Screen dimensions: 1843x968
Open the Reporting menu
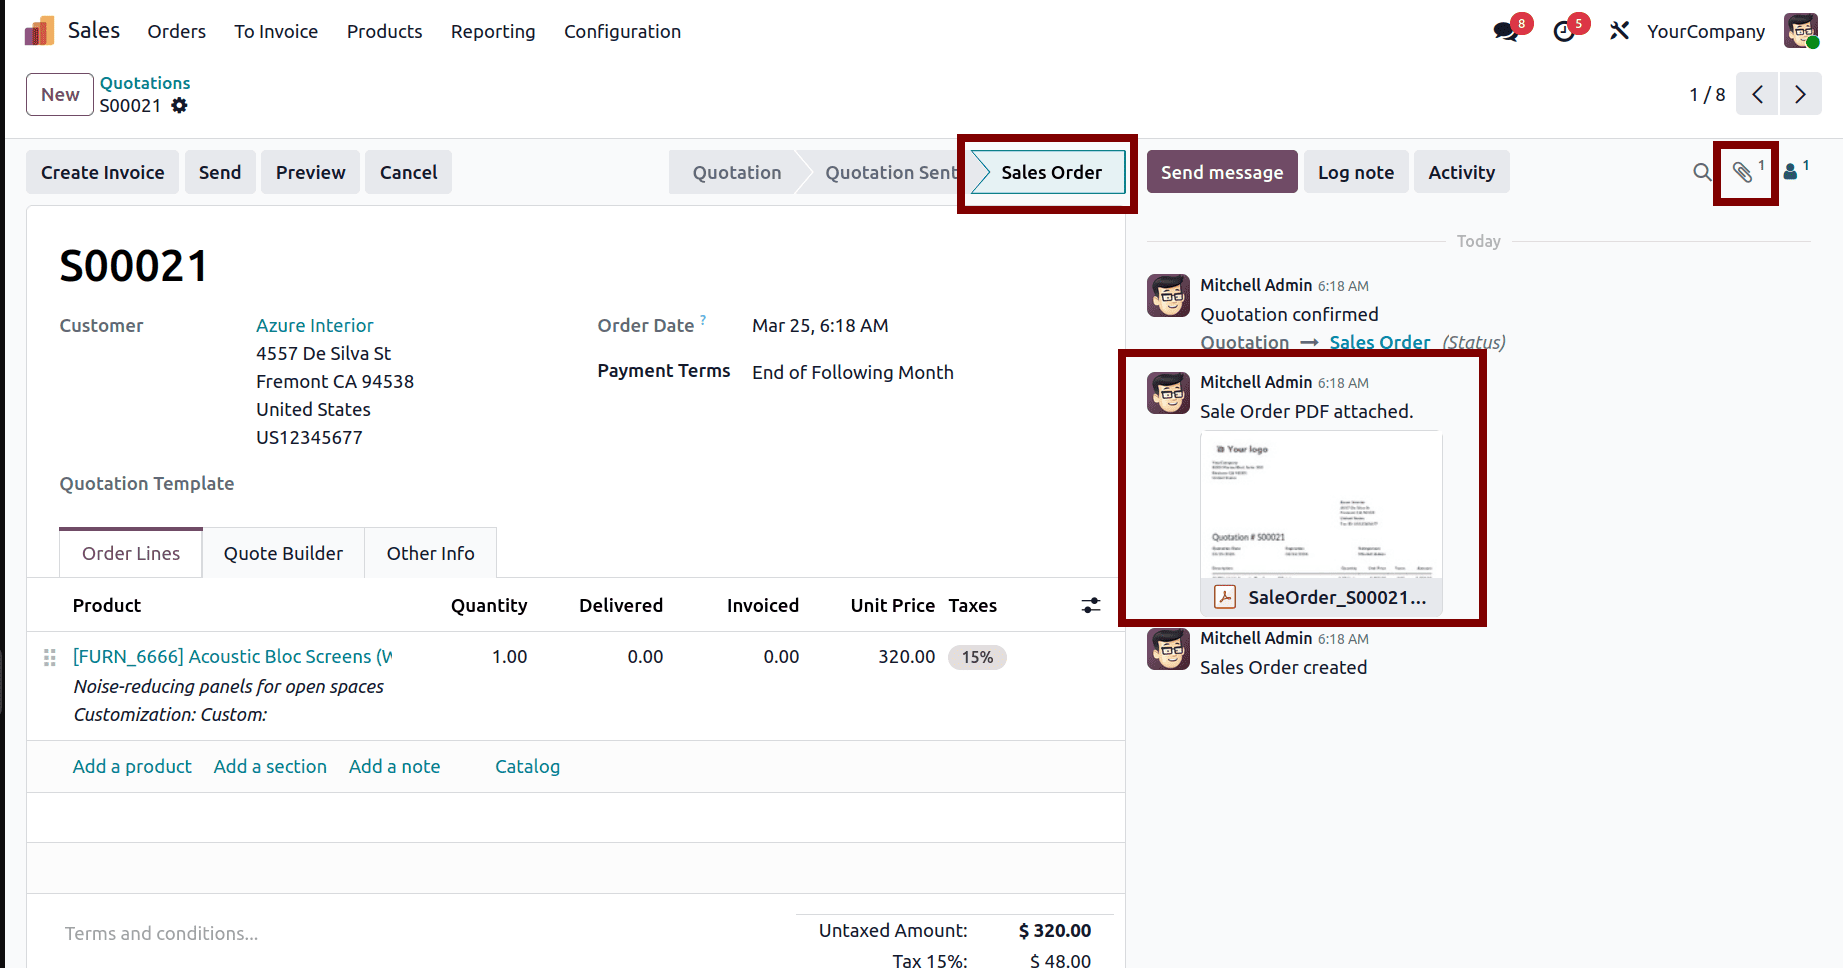(x=493, y=31)
